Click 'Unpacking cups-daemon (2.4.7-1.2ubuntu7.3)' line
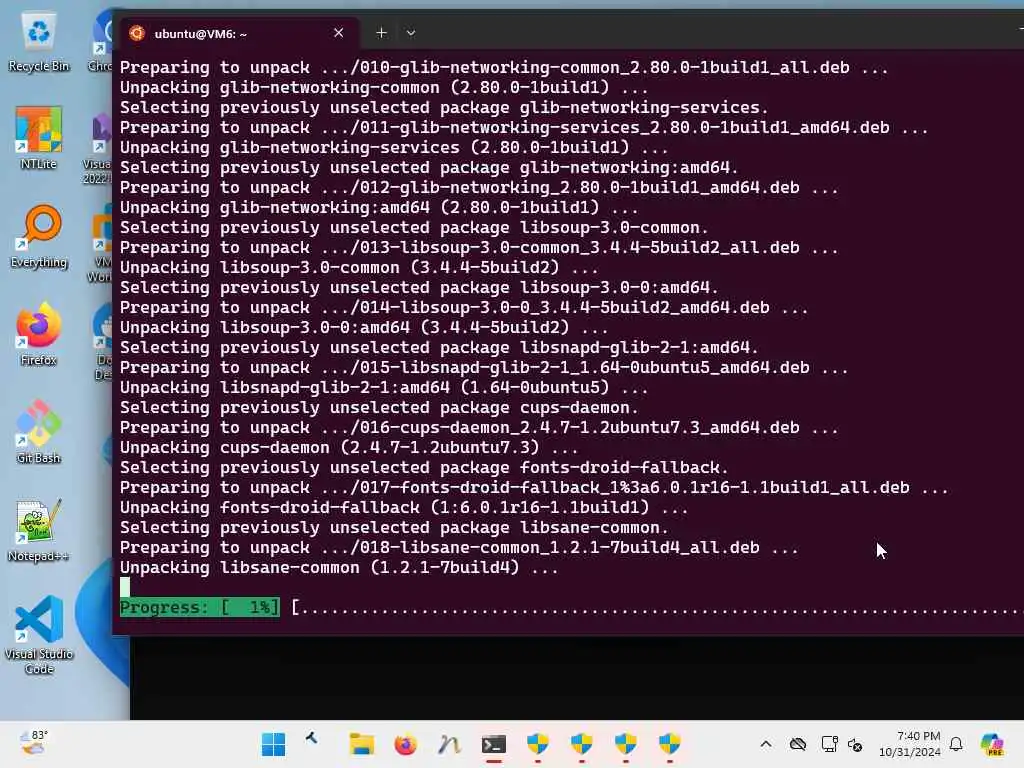The width and height of the screenshot is (1024, 768). [349, 447]
